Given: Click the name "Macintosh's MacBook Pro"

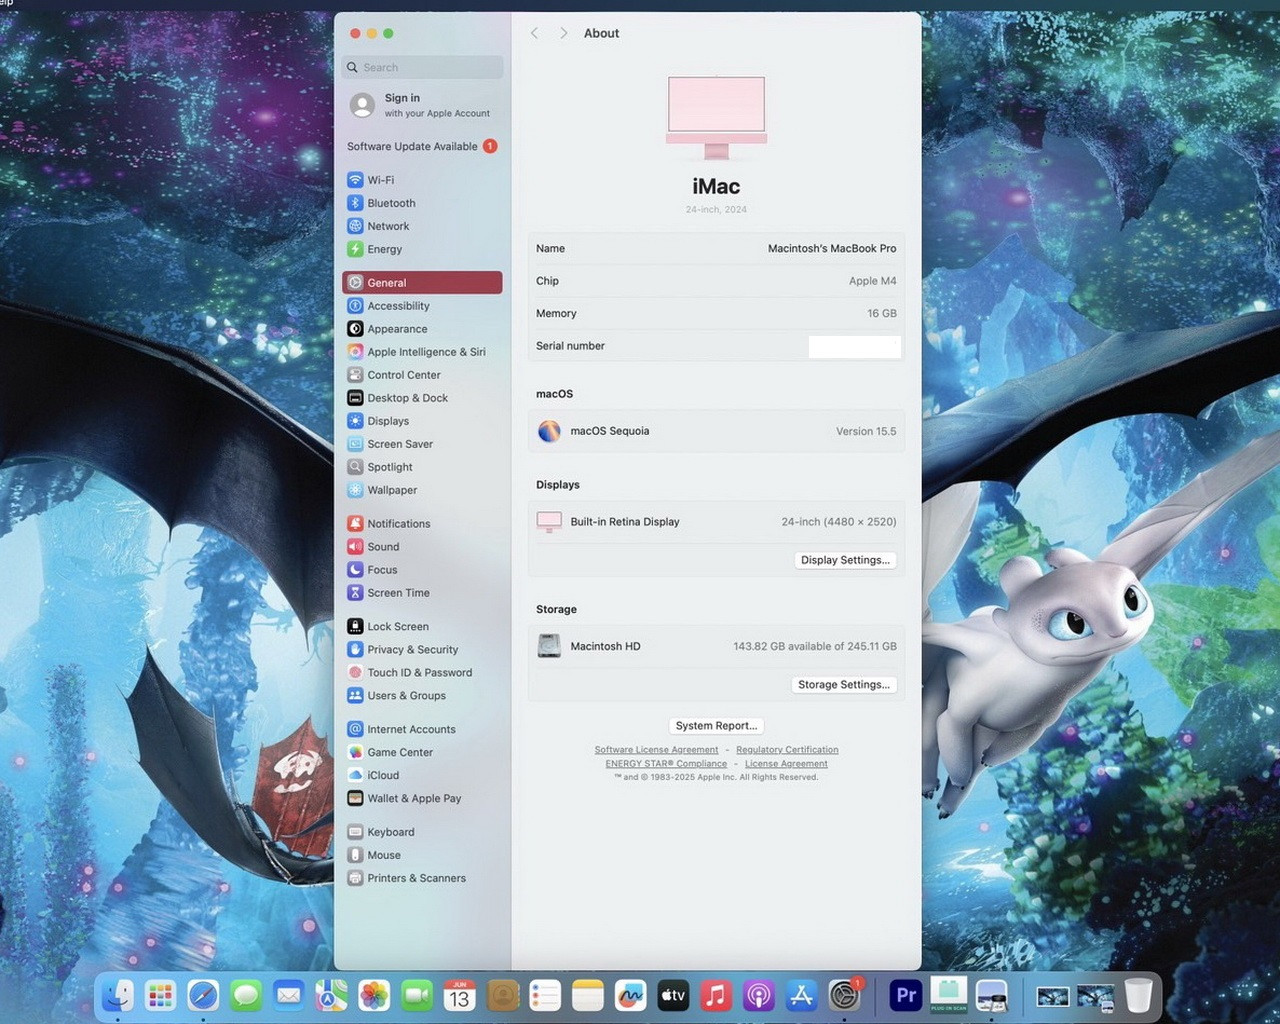Looking at the screenshot, I should point(832,248).
